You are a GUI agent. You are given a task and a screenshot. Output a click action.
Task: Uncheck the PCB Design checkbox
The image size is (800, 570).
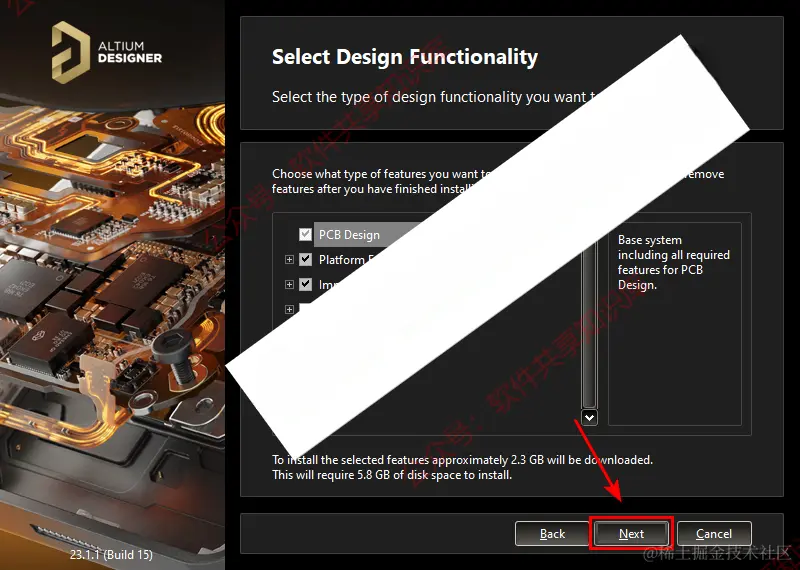[x=305, y=234]
